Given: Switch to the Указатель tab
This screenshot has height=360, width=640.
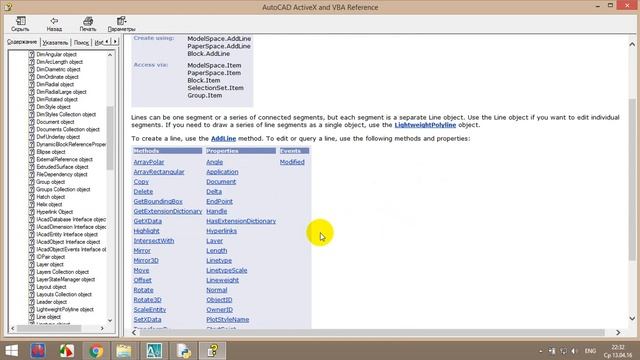Looking at the screenshot, I should coord(55,42).
